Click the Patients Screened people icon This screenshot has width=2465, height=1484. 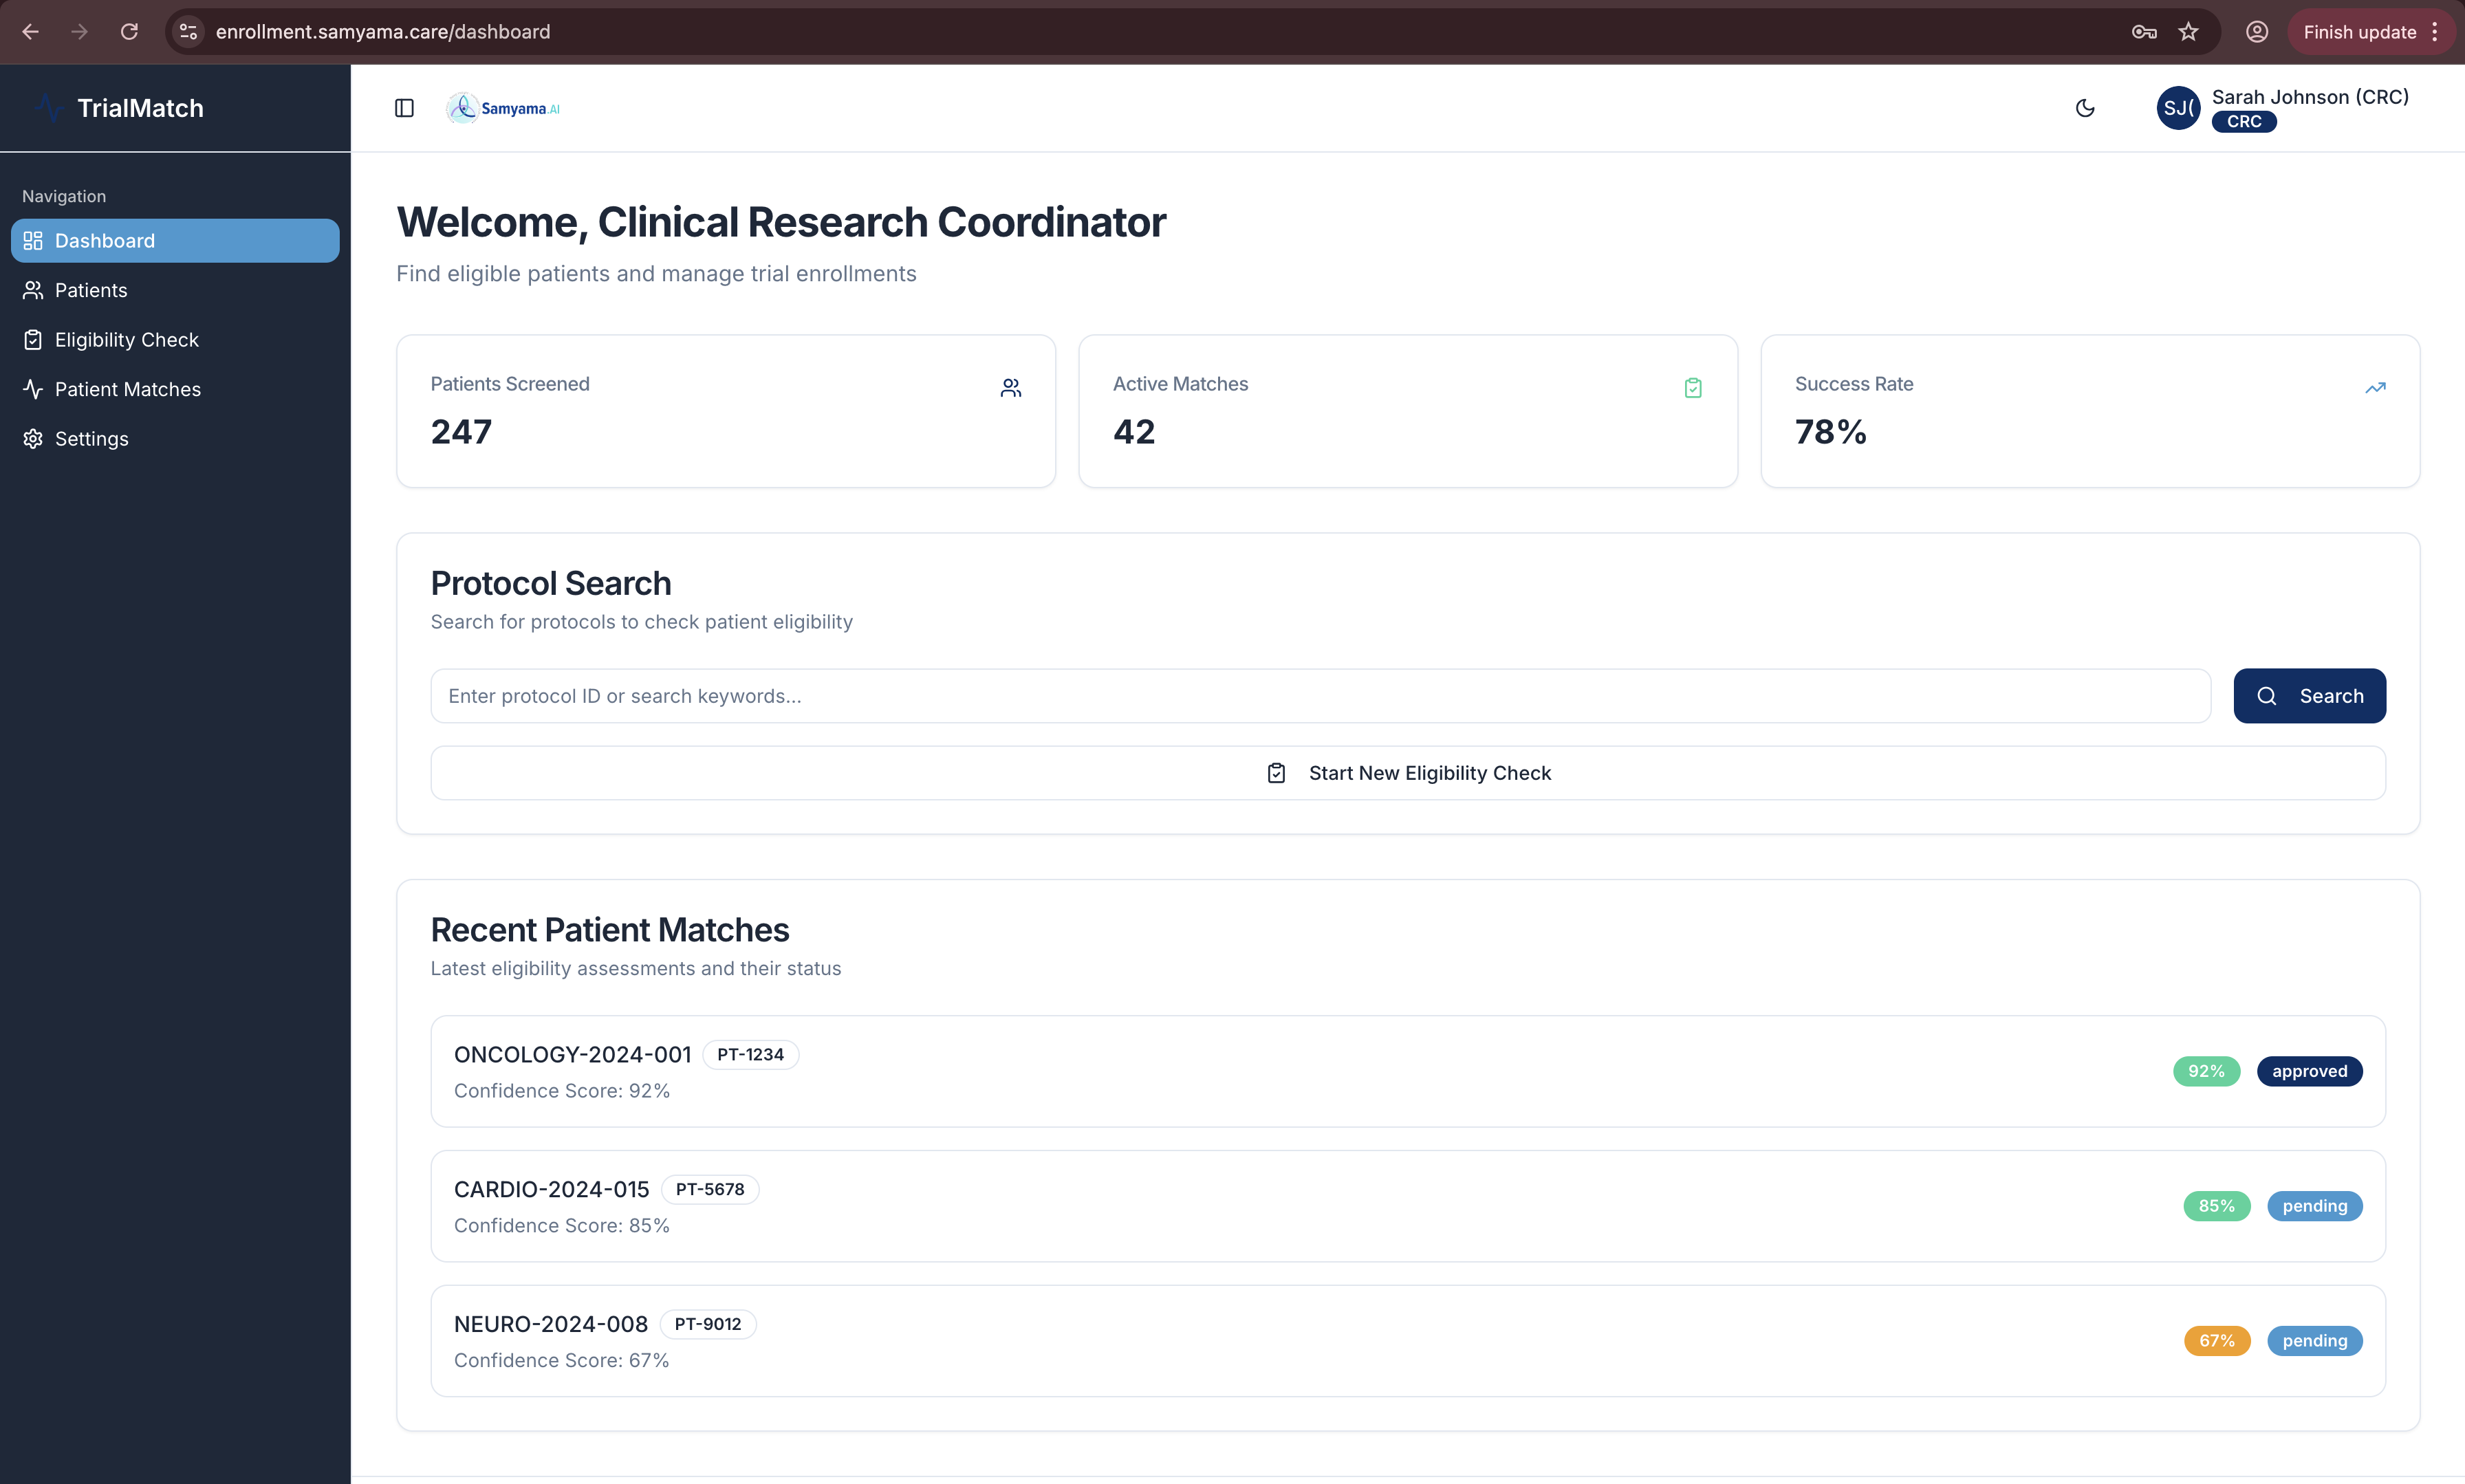click(1011, 388)
